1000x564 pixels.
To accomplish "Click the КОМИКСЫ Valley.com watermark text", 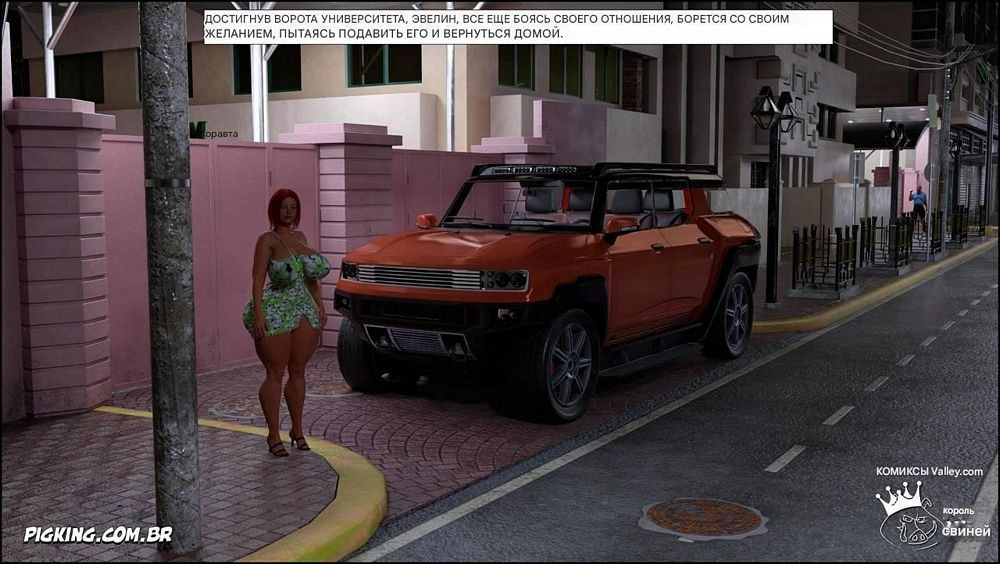I will 929,471.
